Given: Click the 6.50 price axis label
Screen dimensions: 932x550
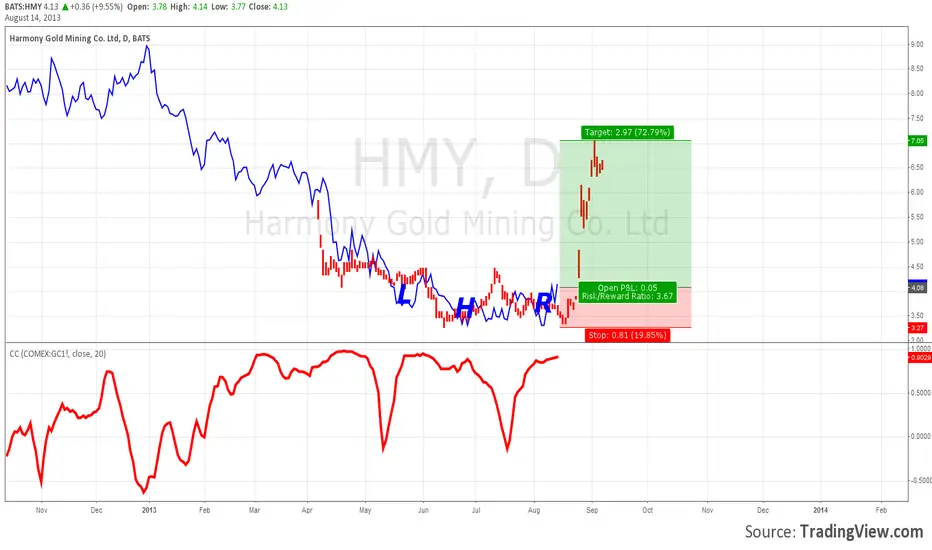Looking at the screenshot, I should click(917, 168).
